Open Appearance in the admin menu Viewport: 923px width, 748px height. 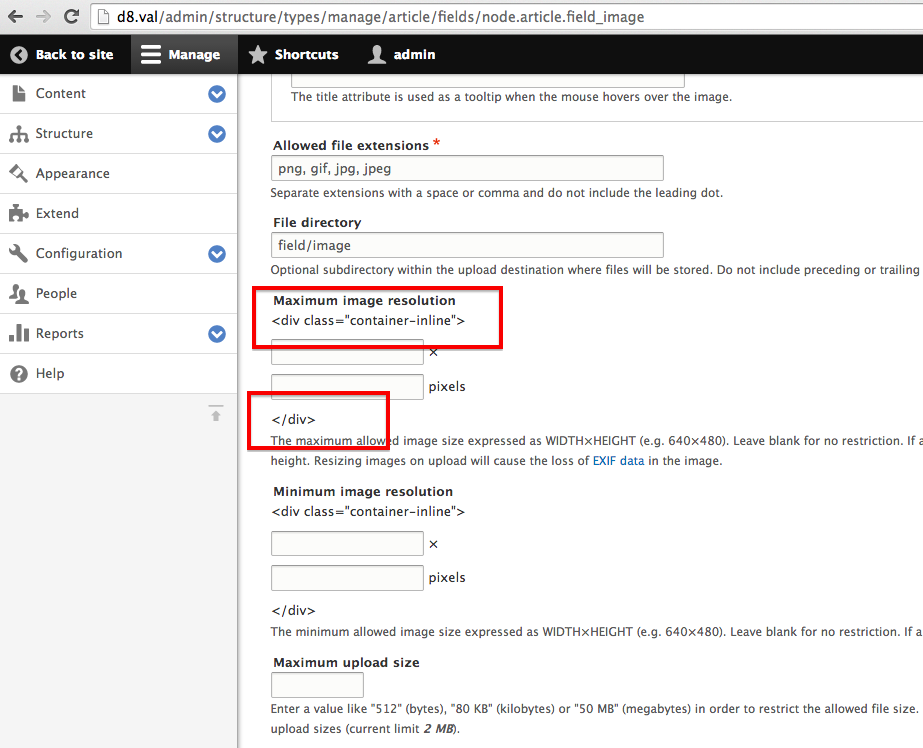[x=72, y=174]
